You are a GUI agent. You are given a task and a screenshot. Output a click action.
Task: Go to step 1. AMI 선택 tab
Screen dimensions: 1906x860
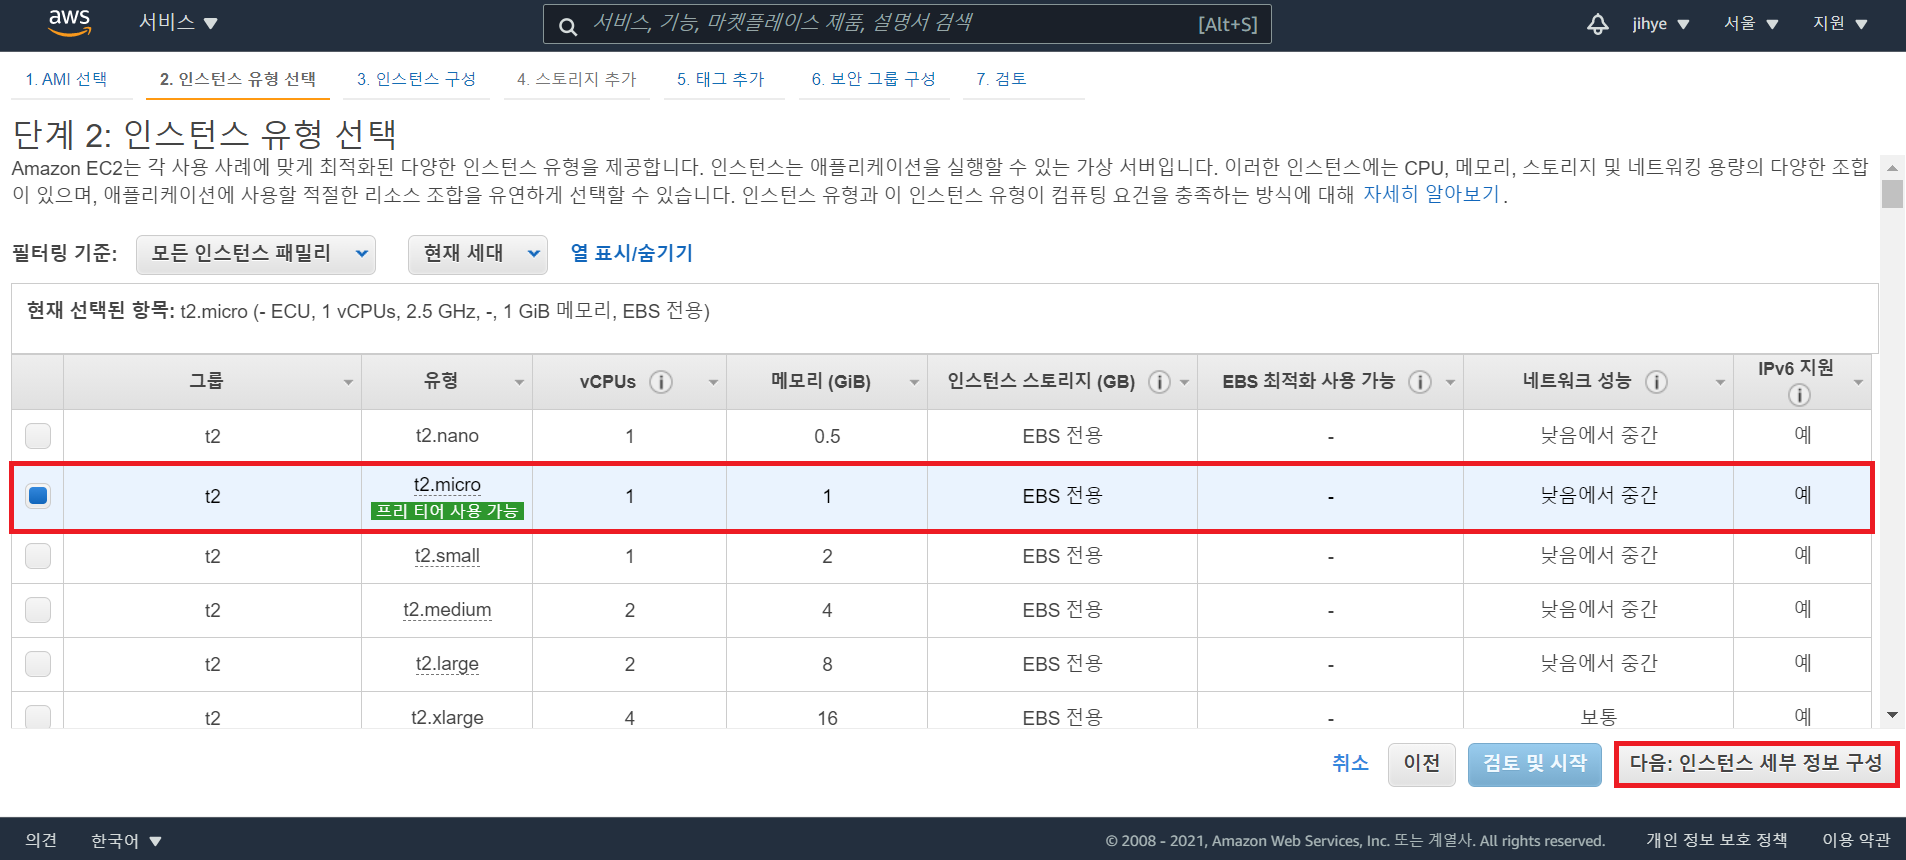[66, 79]
